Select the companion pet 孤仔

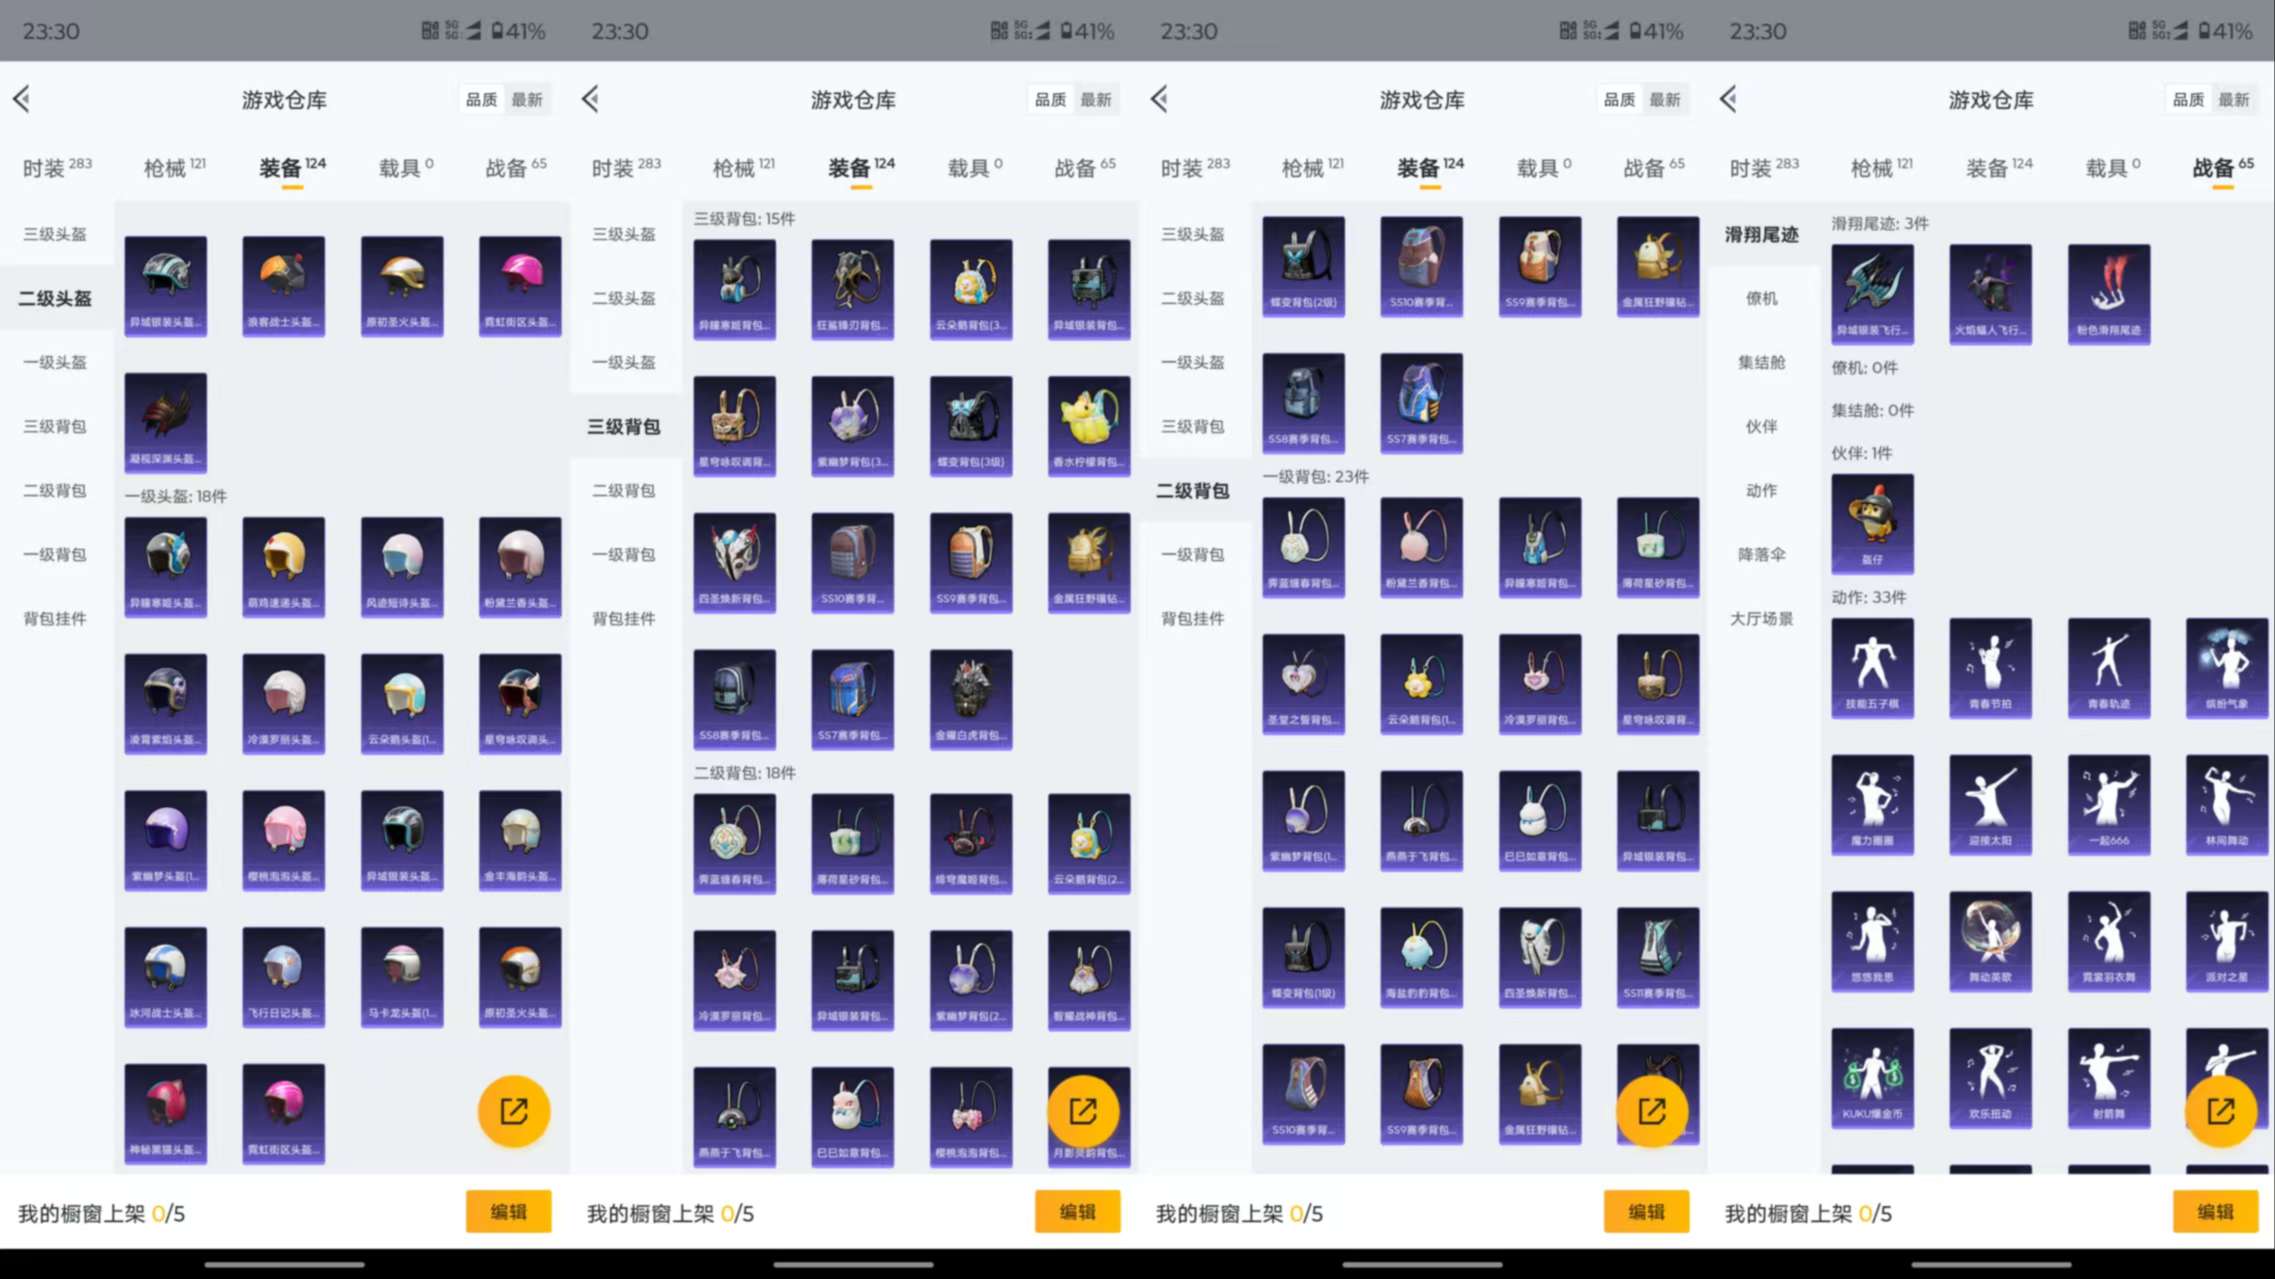tap(1872, 520)
